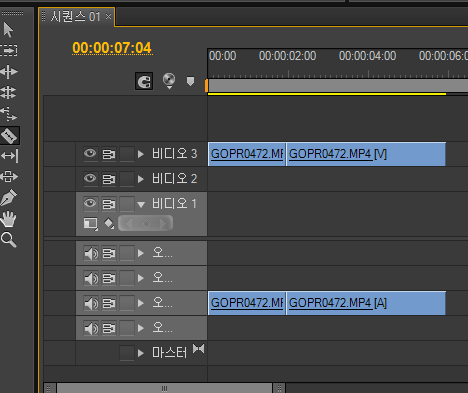Collapse the 비디오 1 track
The image size is (468, 393).
141,204
